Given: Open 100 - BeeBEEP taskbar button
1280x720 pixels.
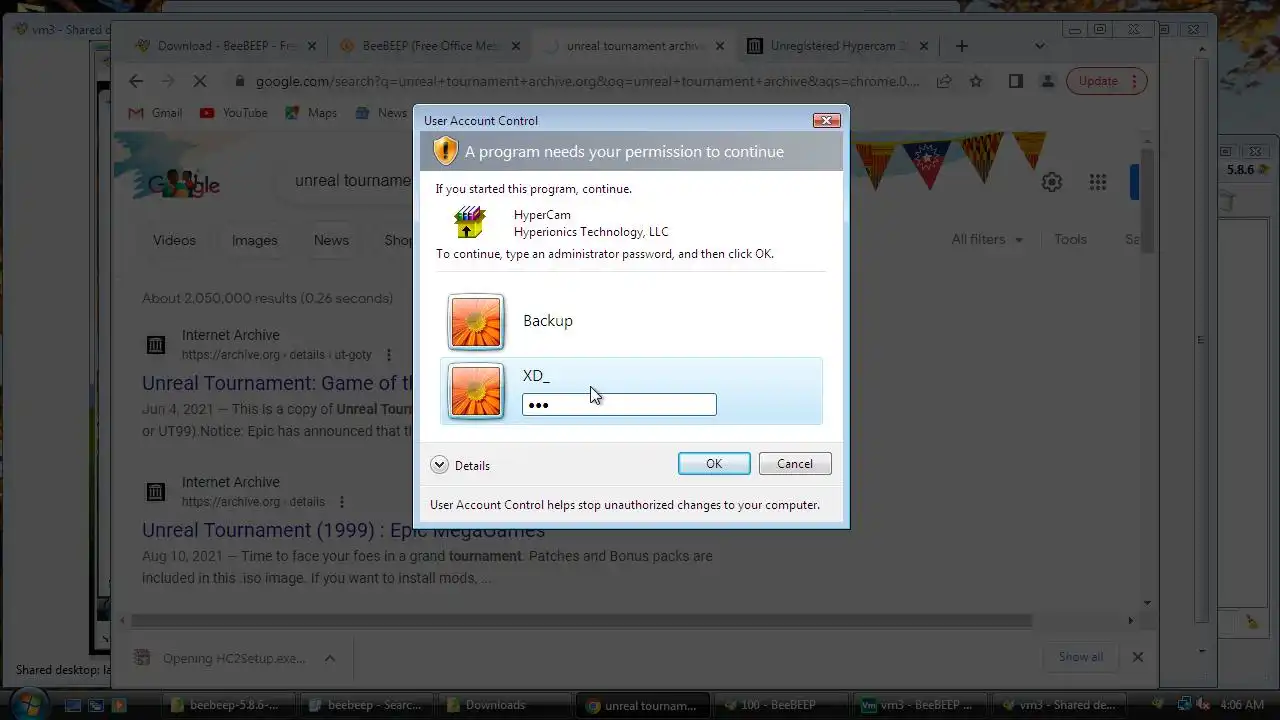Looking at the screenshot, I should pyautogui.click(x=781, y=705).
